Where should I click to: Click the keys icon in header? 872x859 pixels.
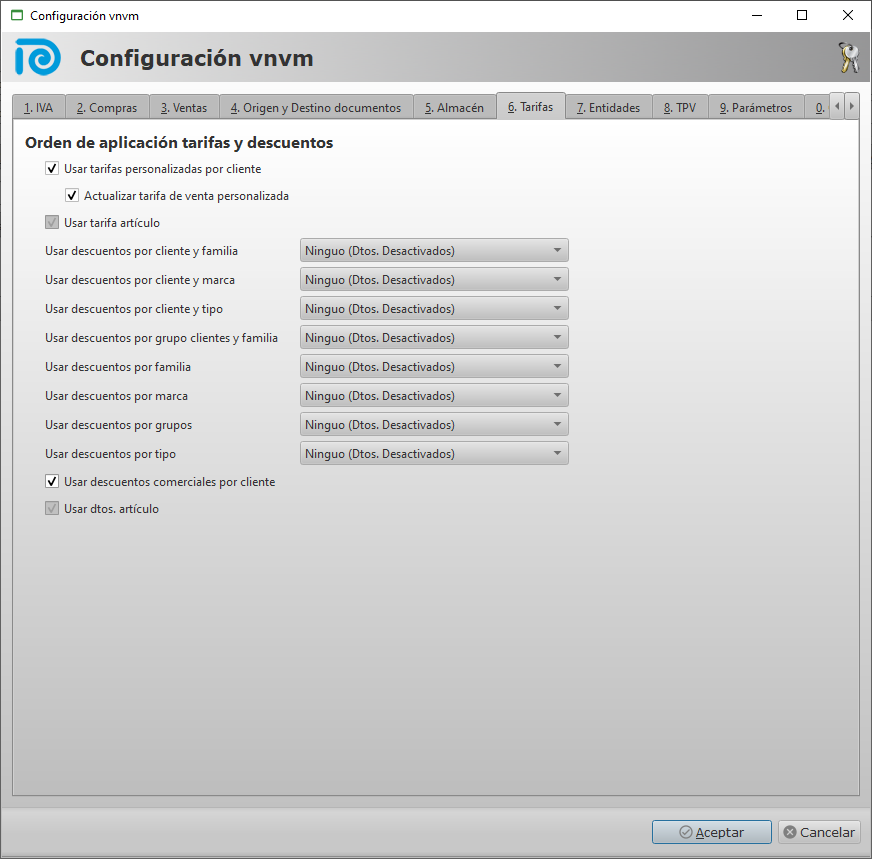pyautogui.click(x=848, y=58)
